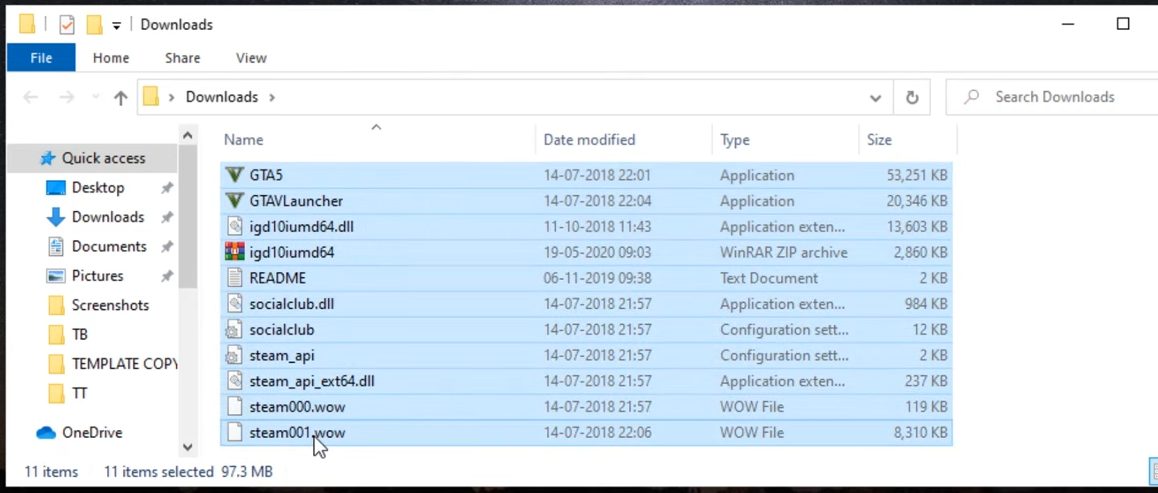Screen dimensions: 1158x493
Task: Sort files by the Date modified column
Action: (589, 139)
